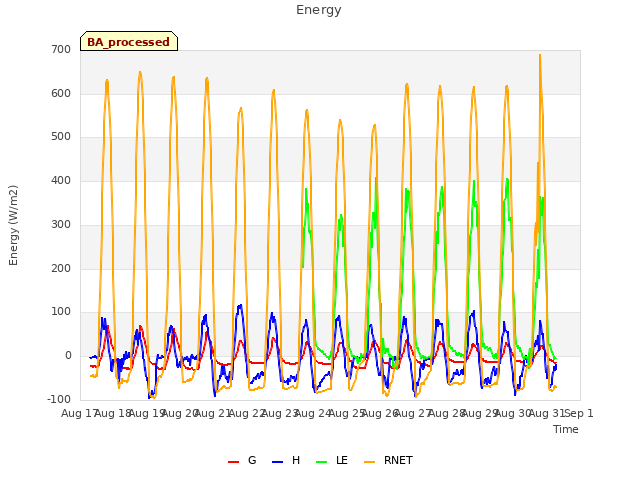Viewport: 640px width, 480px height.
Task: Toggle the H series legend entry
Action: 286,461
